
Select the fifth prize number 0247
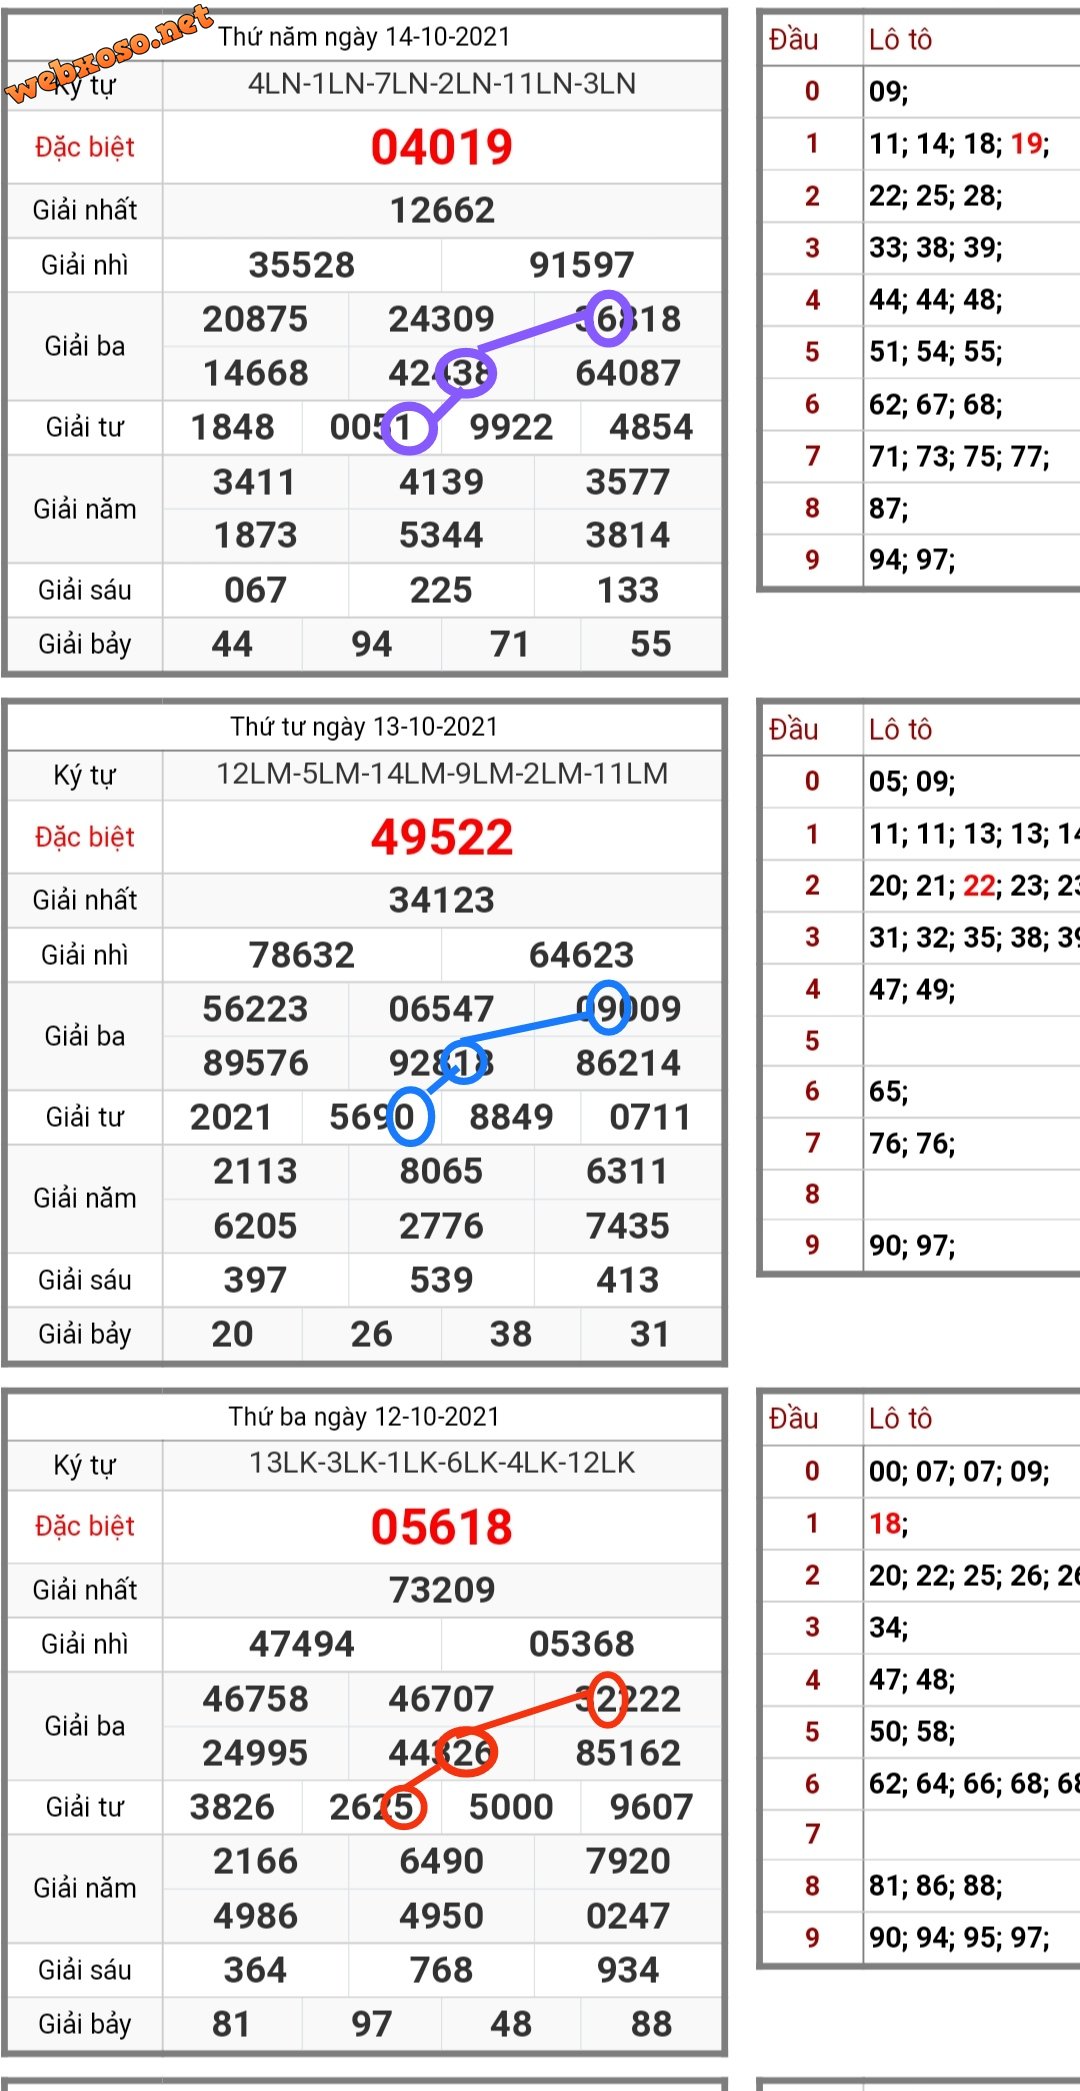click(x=628, y=1916)
